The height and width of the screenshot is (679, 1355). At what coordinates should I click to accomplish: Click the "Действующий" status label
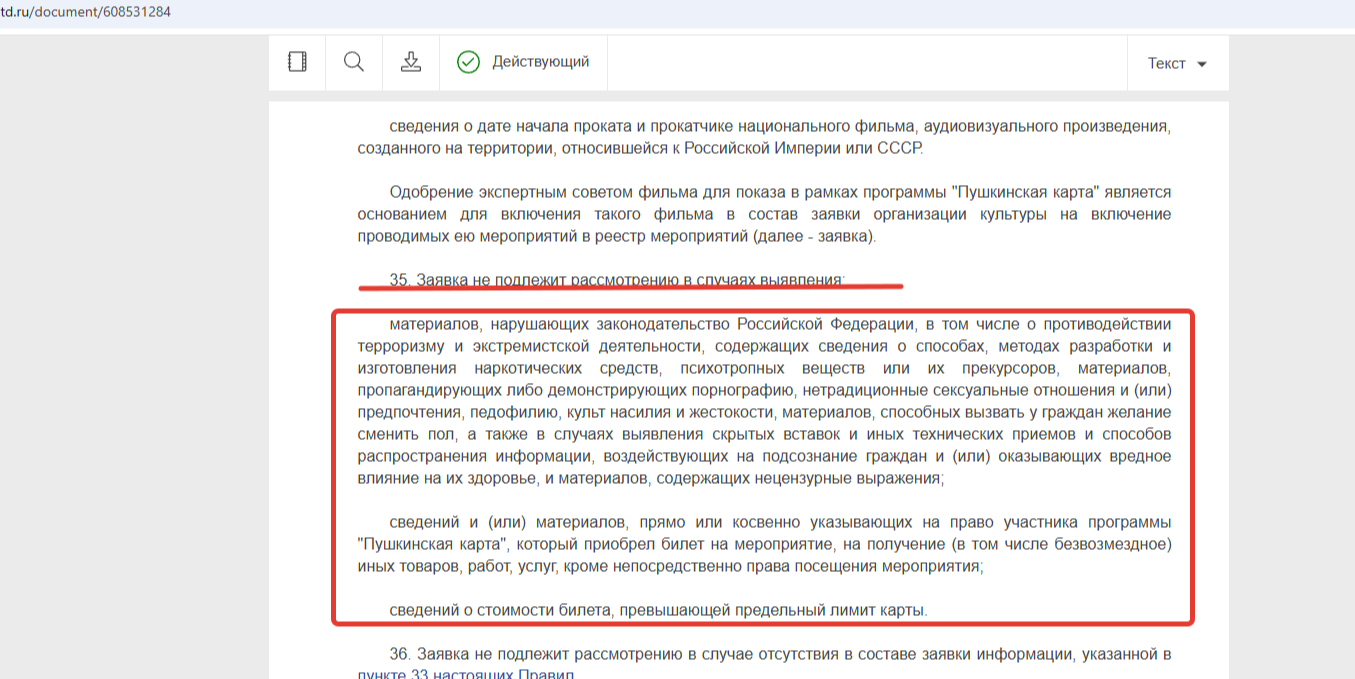click(540, 62)
